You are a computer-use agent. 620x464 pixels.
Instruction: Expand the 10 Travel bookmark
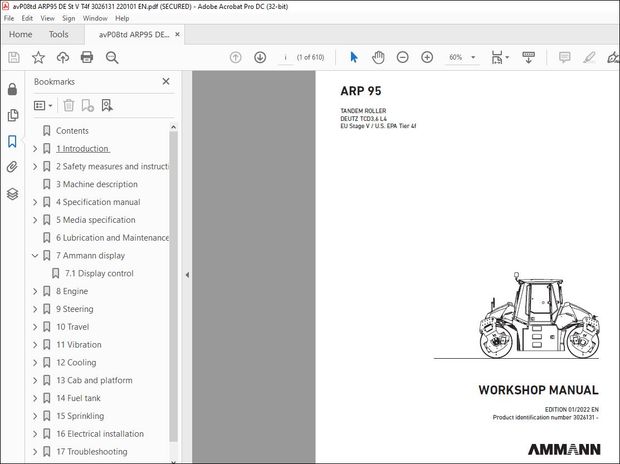tap(35, 327)
